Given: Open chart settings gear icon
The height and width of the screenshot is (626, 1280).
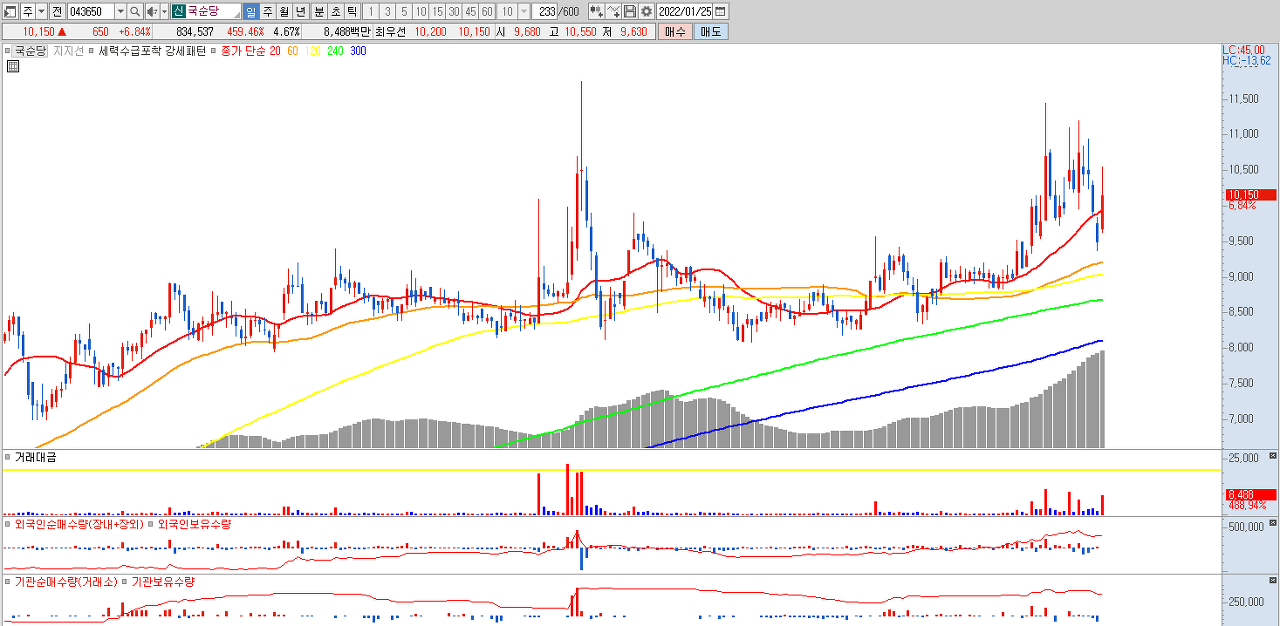Looking at the screenshot, I should pos(646,11).
